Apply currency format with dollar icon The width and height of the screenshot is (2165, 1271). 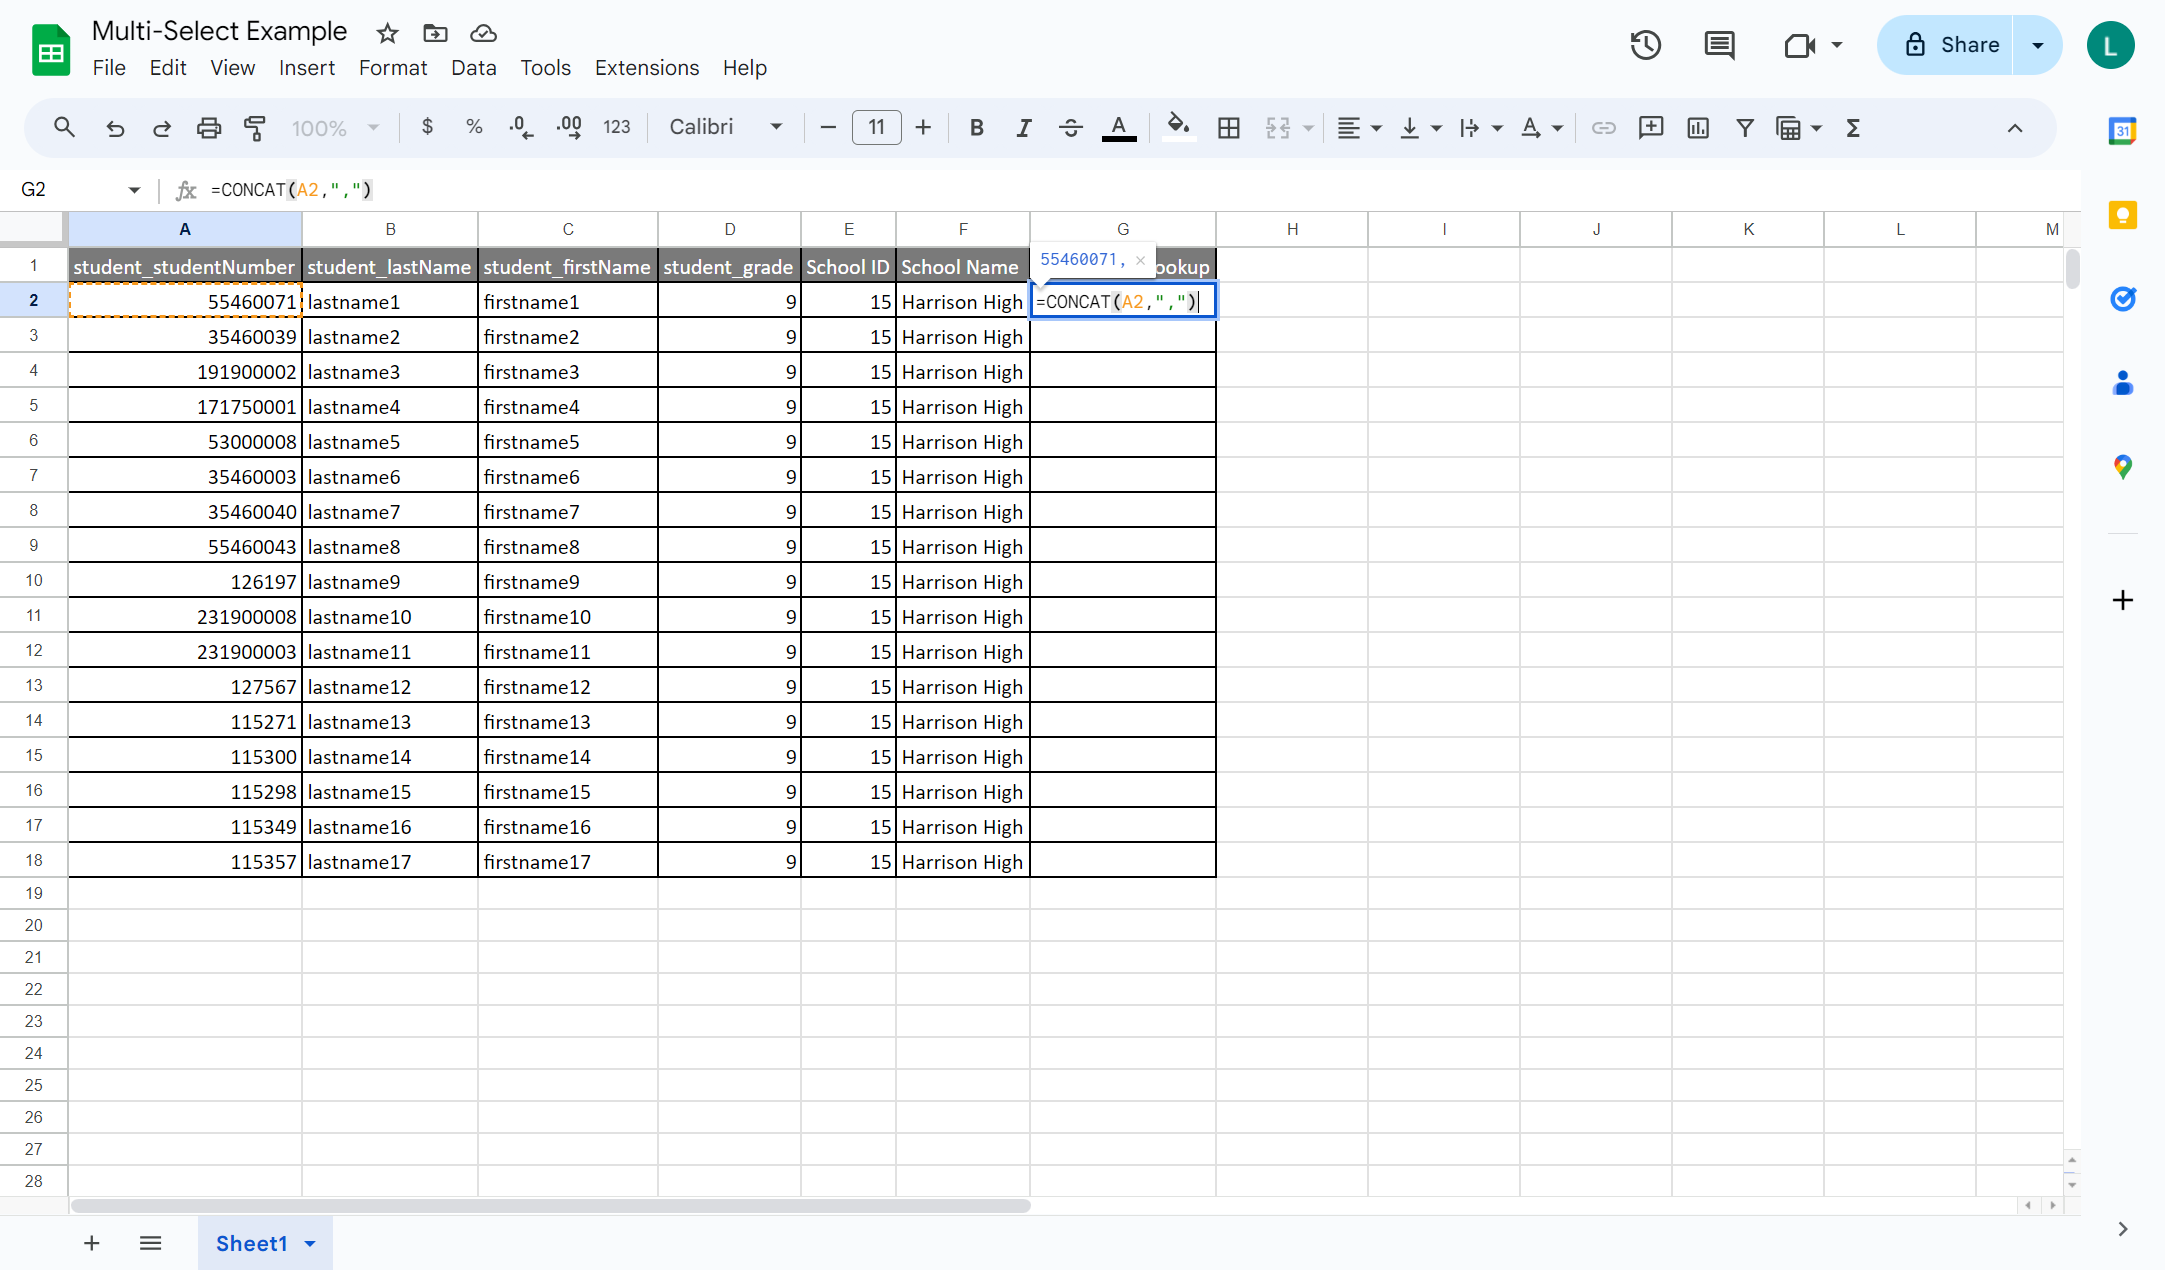coord(427,127)
